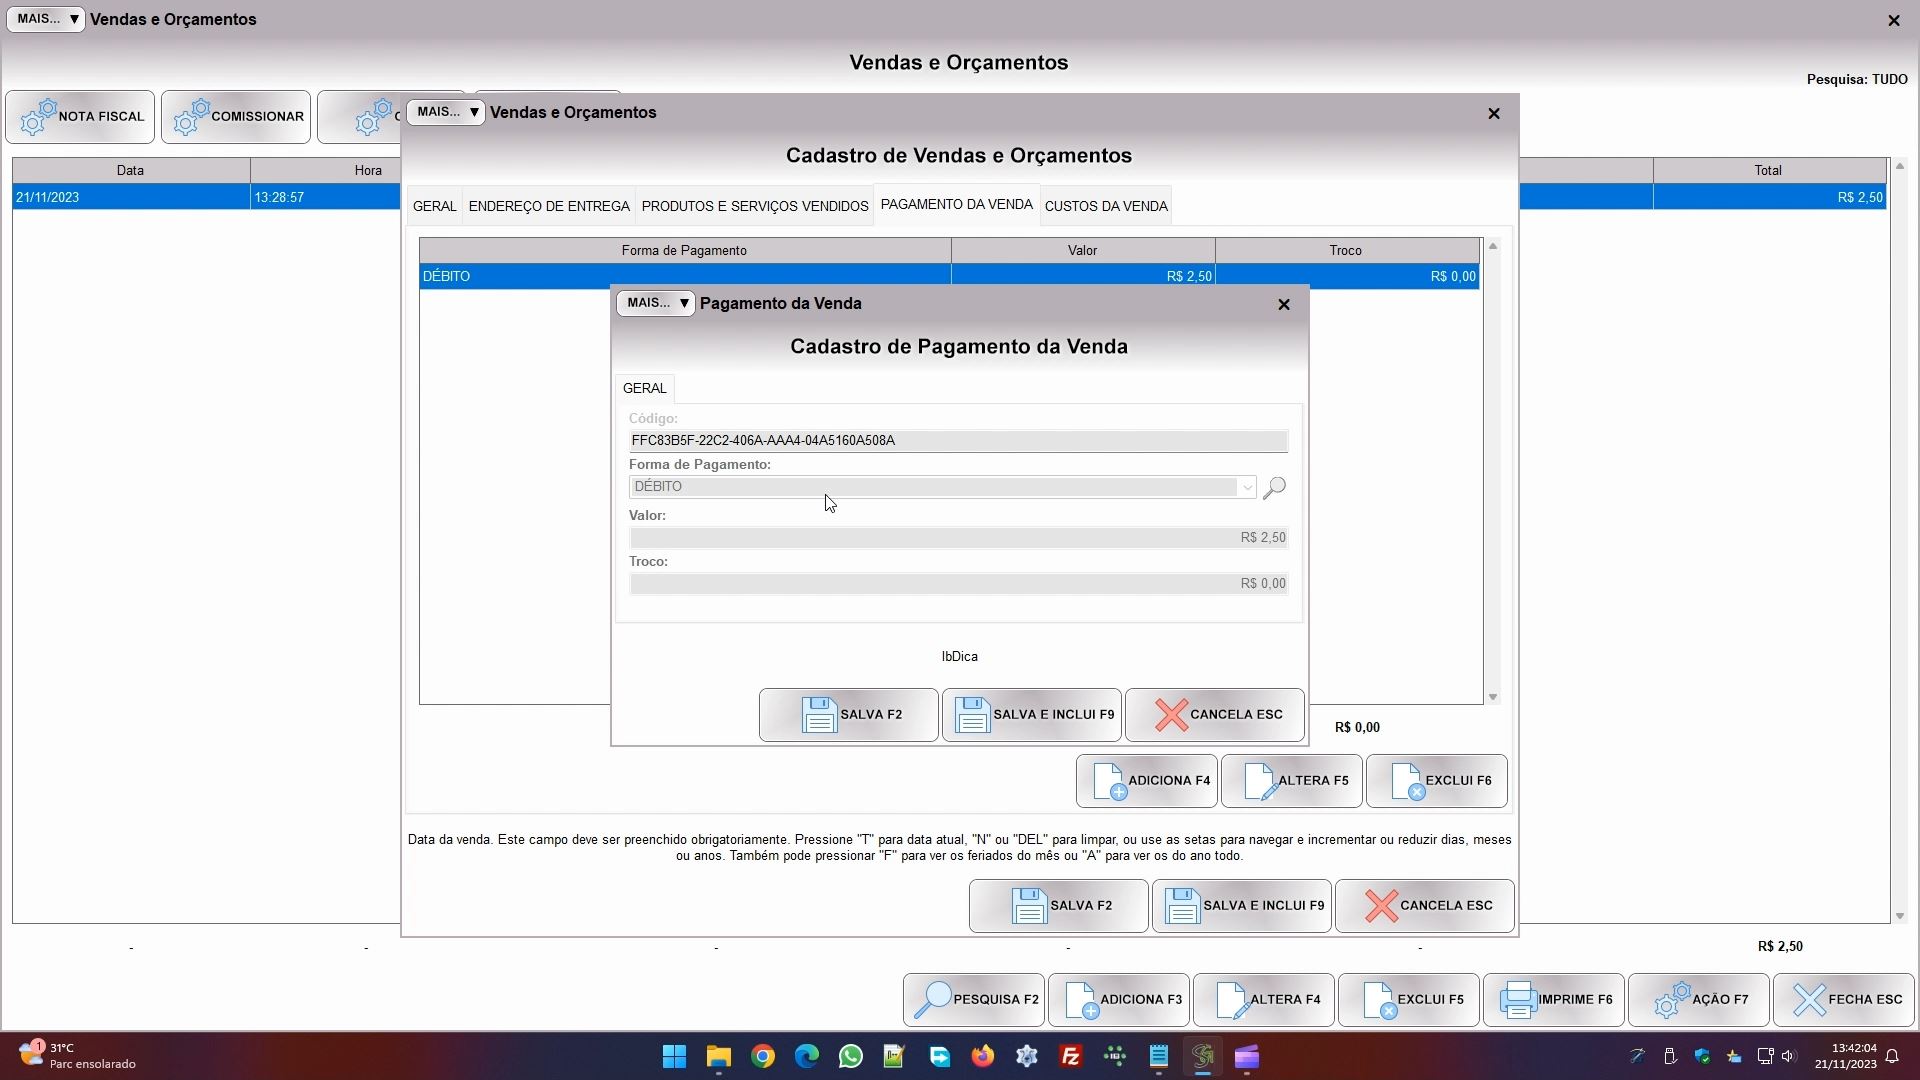This screenshot has width=1920, height=1080.
Task: Open File Explorer from taskbar
Action: [718, 1057]
